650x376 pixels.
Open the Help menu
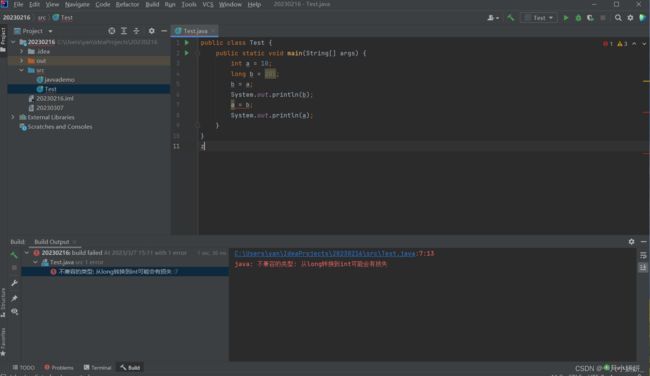(254, 4)
